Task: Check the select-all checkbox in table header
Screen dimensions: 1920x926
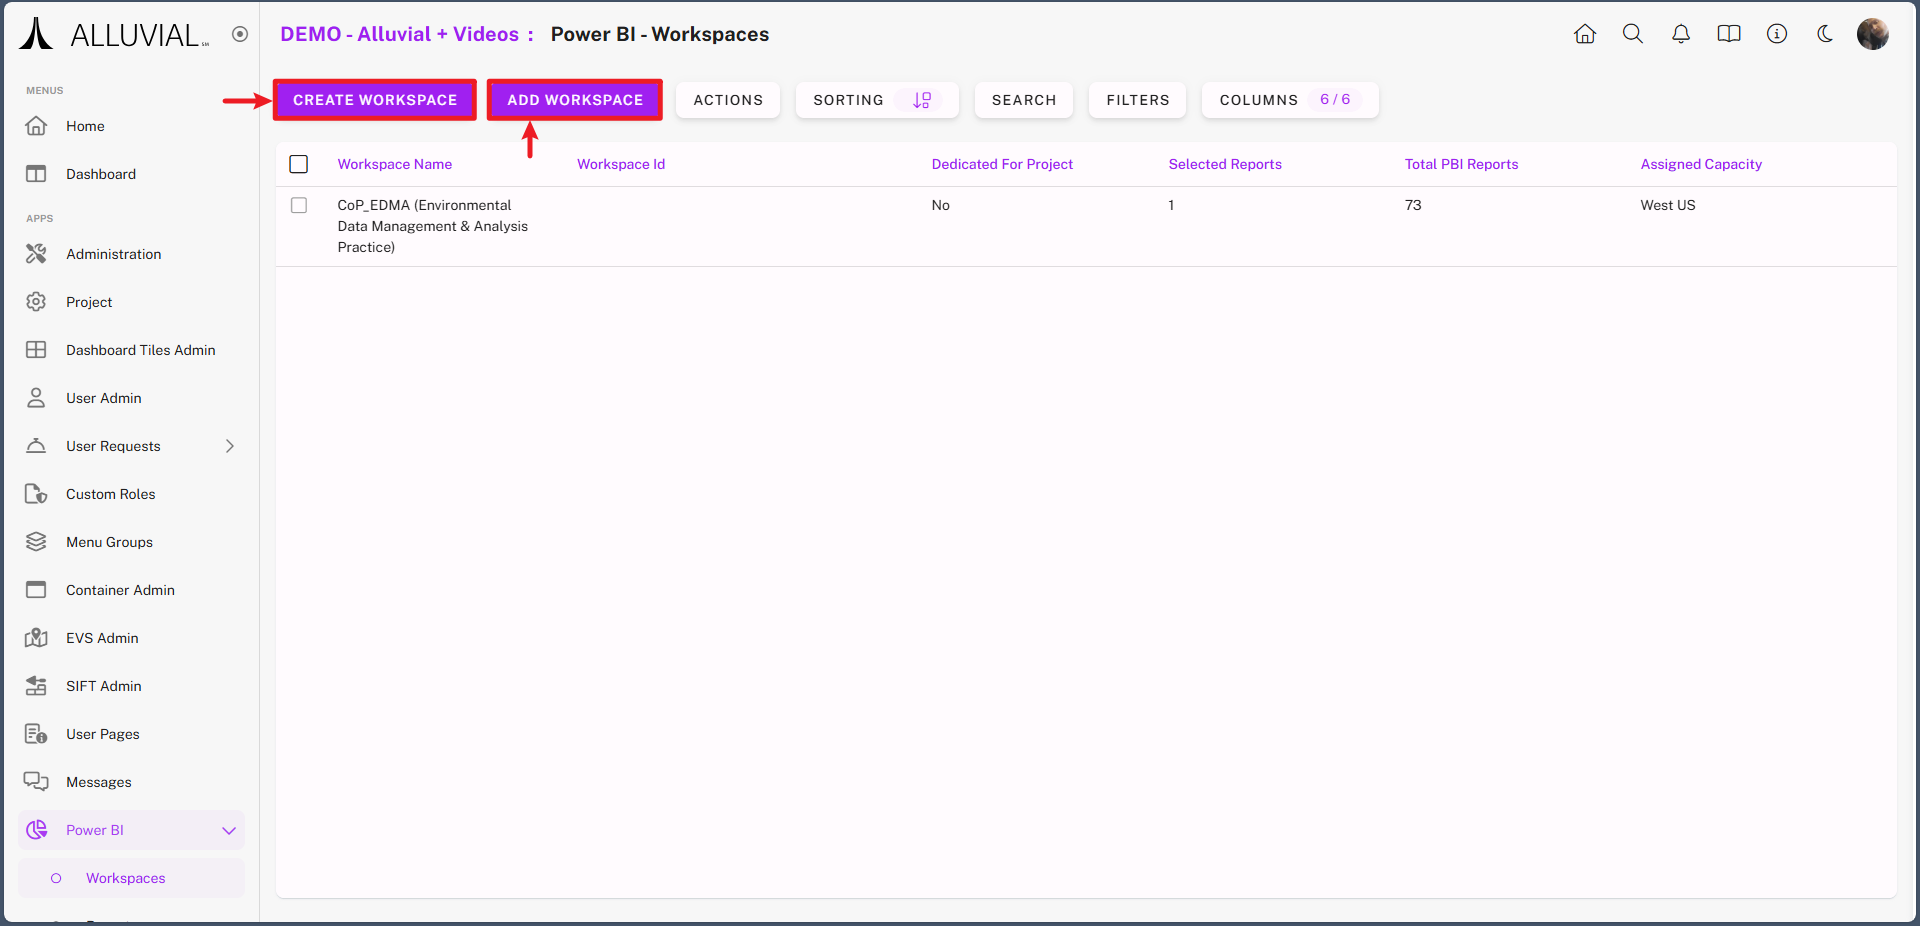Action: pyautogui.click(x=299, y=164)
